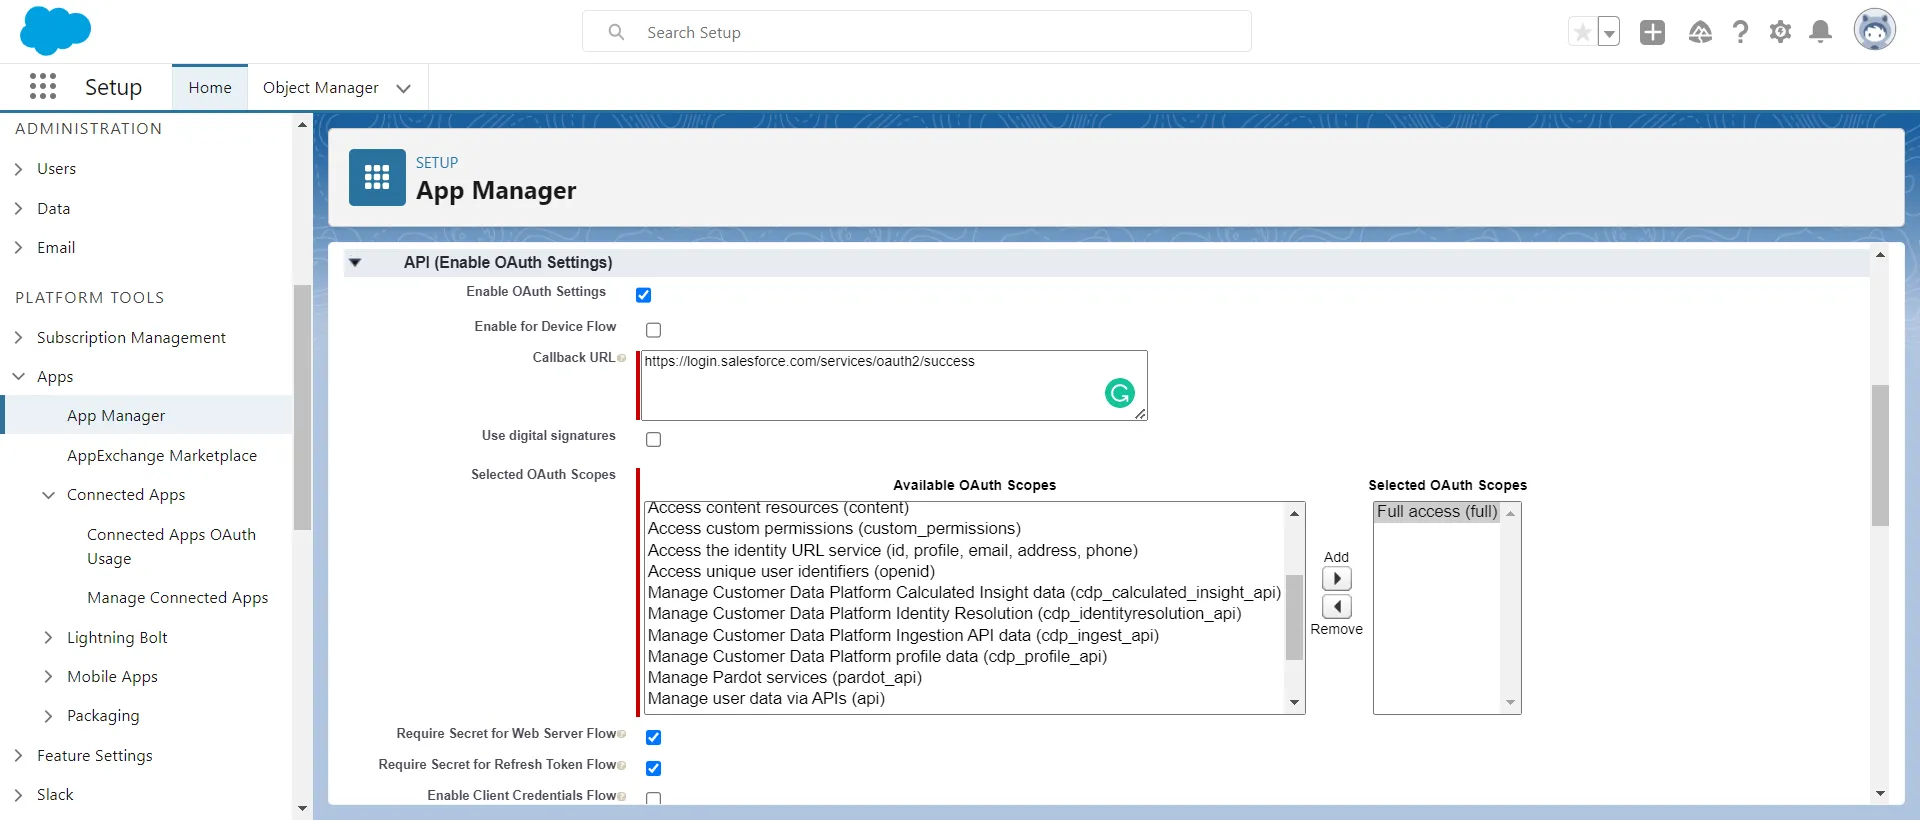Expand the Mobile Apps node
The height and width of the screenshot is (820, 1920).
tap(48, 677)
